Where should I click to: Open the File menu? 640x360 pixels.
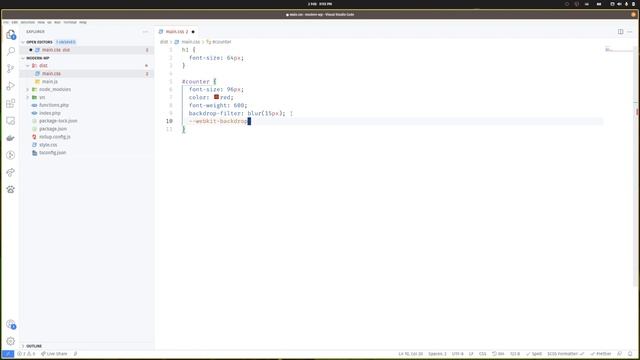click(6, 22)
